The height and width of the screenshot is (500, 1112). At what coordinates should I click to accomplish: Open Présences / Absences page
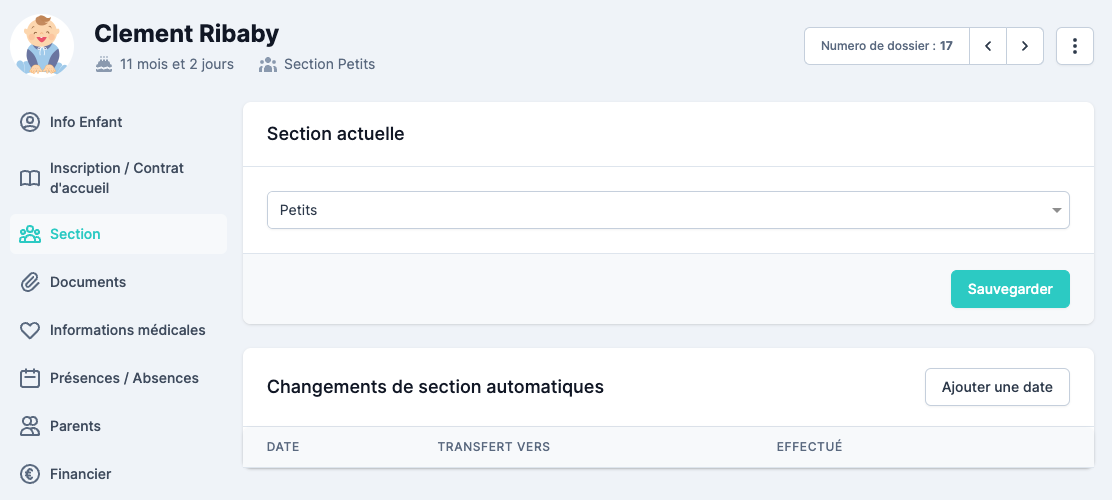[124, 378]
